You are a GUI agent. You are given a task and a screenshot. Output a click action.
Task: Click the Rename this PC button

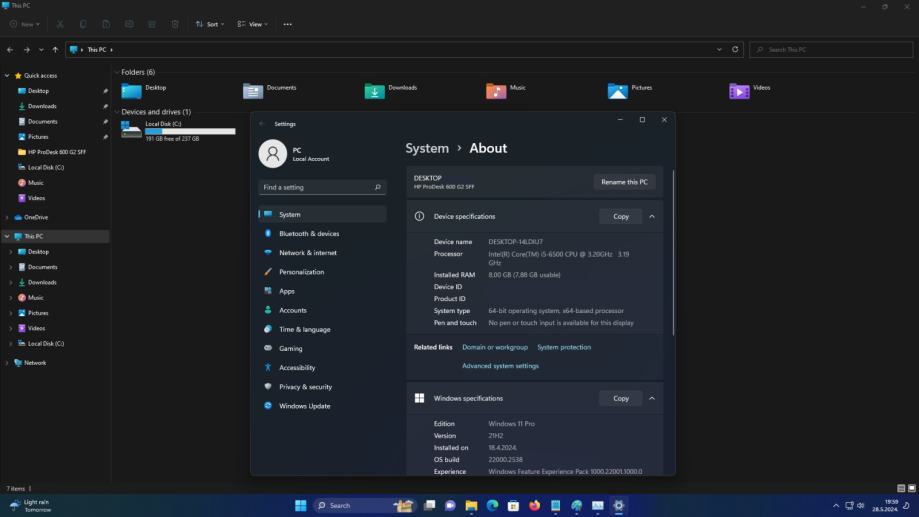624,182
